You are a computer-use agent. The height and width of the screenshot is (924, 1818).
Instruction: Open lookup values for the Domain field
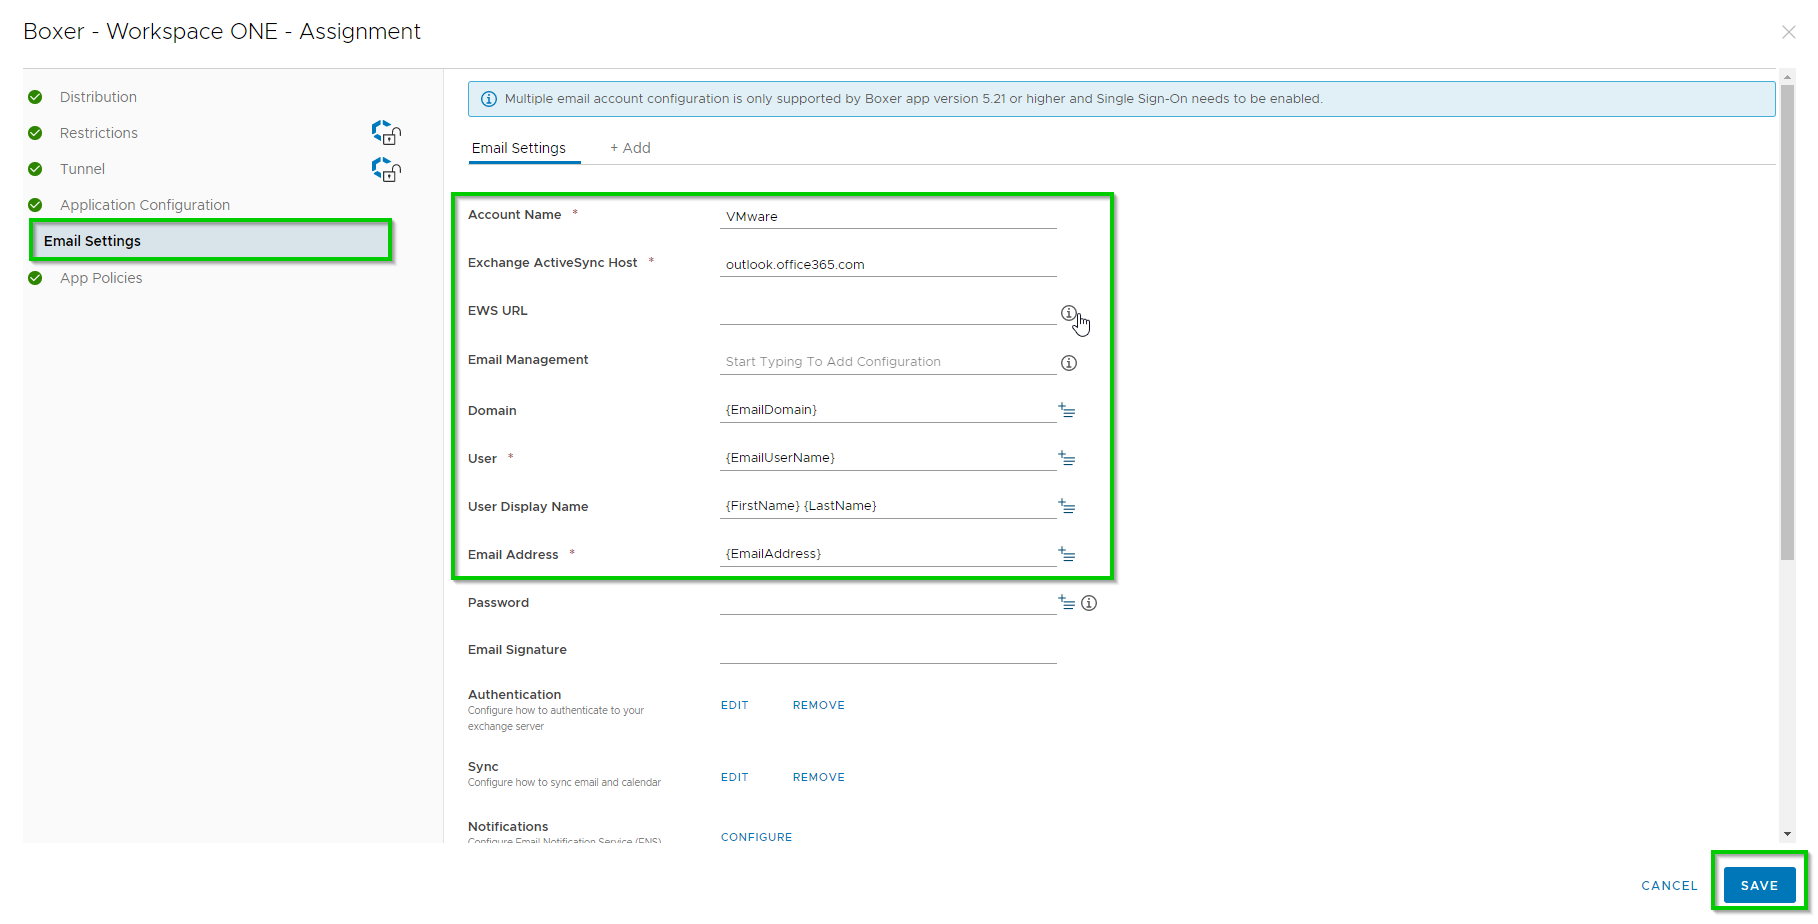click(1066, 410)
